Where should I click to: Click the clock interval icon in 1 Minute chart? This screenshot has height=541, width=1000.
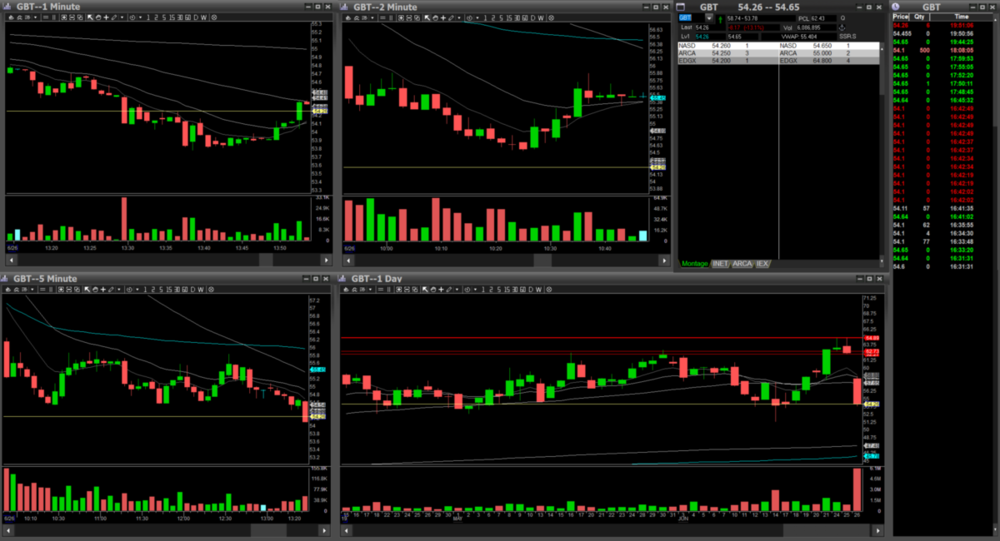[134, 18]
